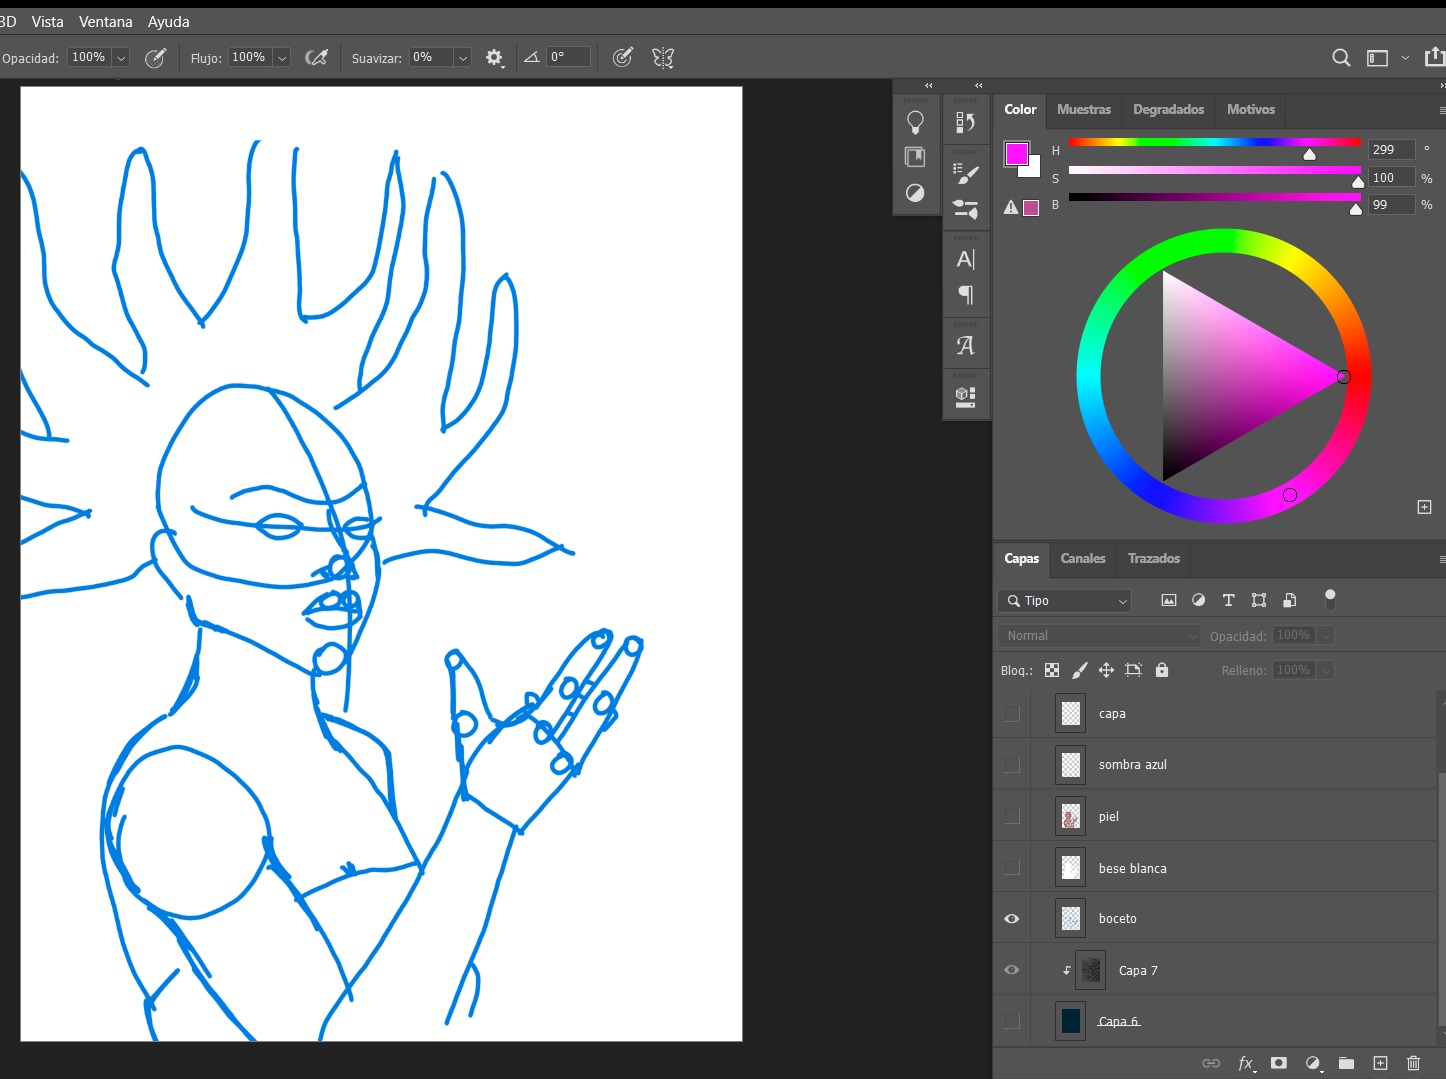Switch to the Canales tab
Image resolution: width=1446 pixels, height=1079 pixels.
click(1083, 558)
